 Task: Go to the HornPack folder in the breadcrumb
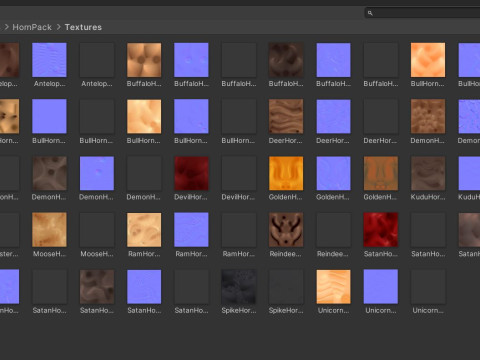coord(32,27)
